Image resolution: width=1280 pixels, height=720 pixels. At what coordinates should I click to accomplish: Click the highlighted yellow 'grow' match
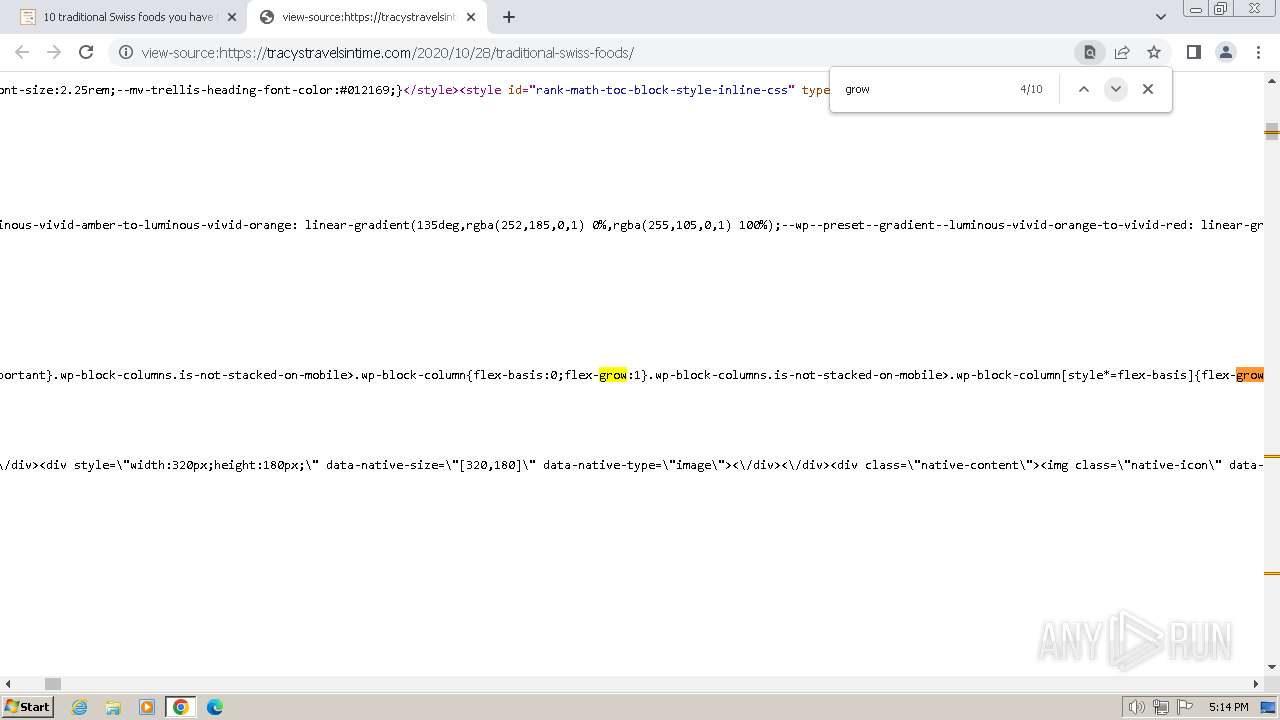coord(613,375)
